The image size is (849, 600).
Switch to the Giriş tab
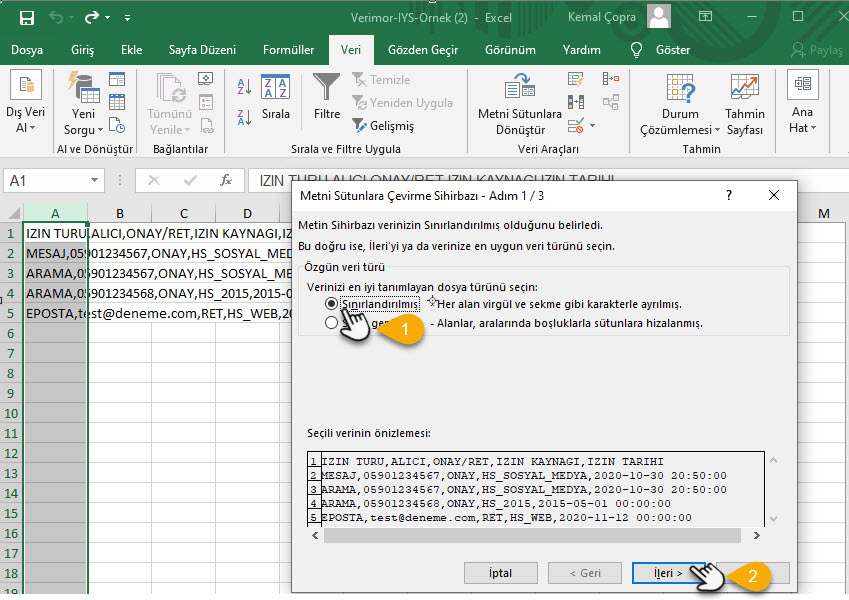tap(82, 50)
